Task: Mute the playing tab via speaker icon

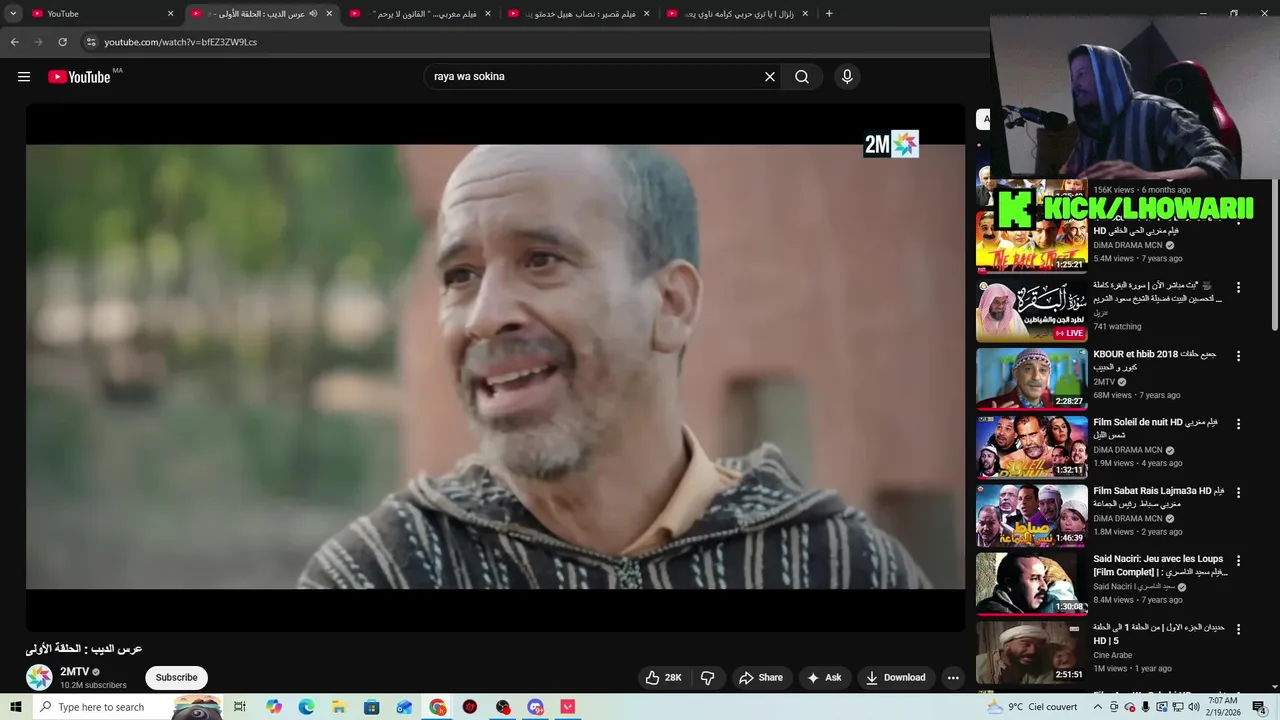Action: (313, 14)
